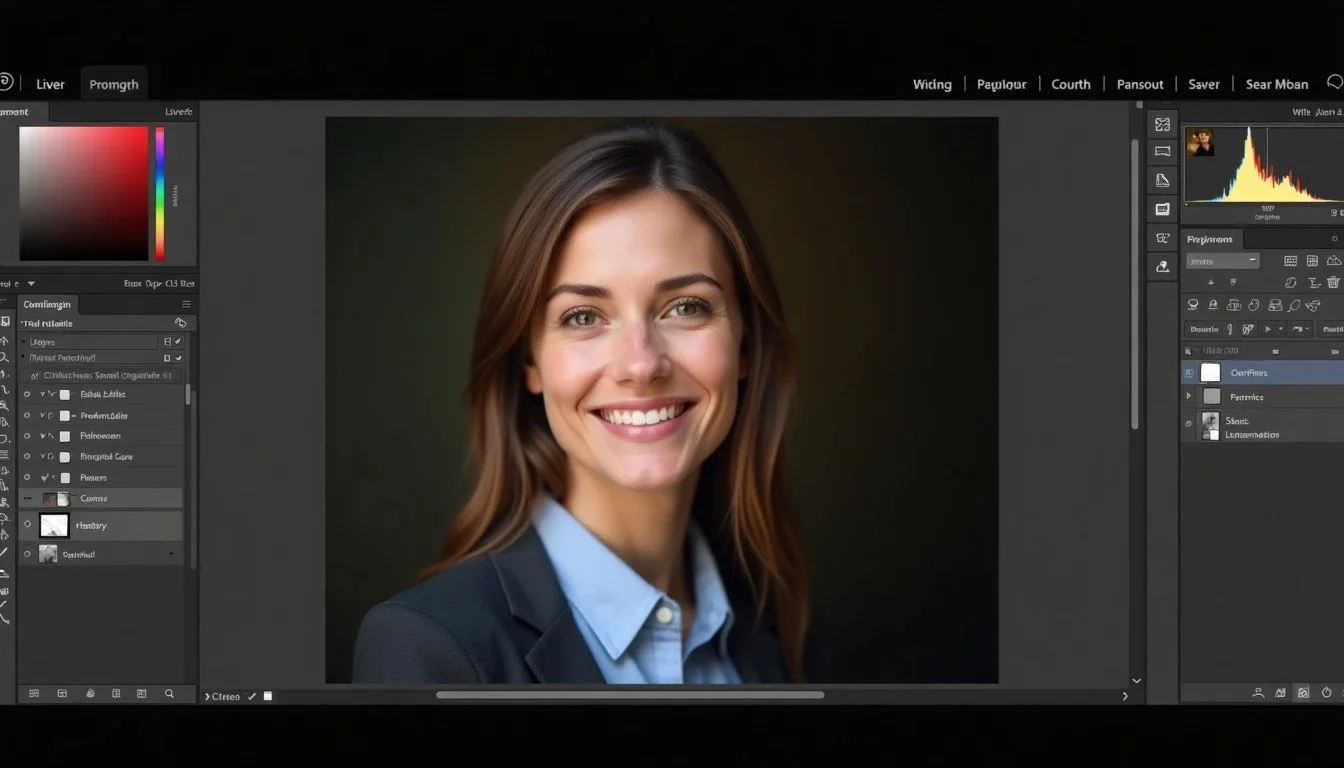This screenshot has width=1344, height=768.
Task: Click the highlighted camera icon in right footer
Action: [x=1302, y=692]
